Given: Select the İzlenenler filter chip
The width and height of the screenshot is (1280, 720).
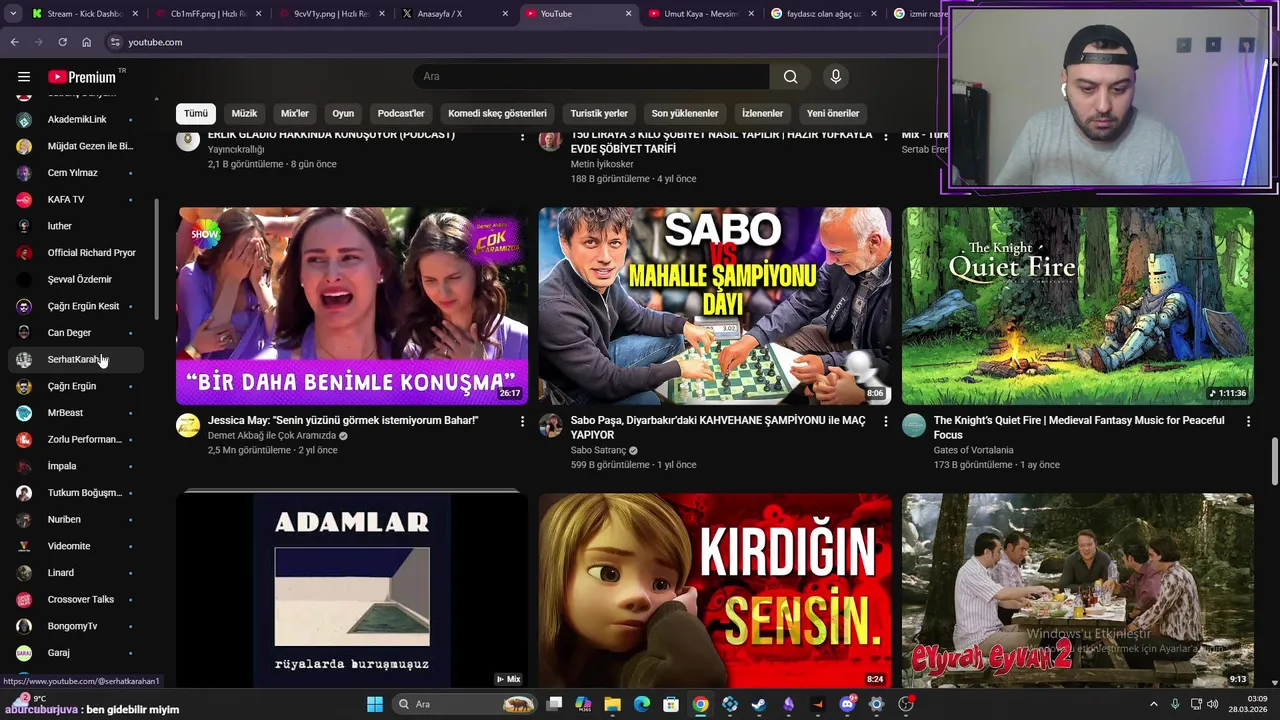Looking at the screenshot, I should [762, 113].
